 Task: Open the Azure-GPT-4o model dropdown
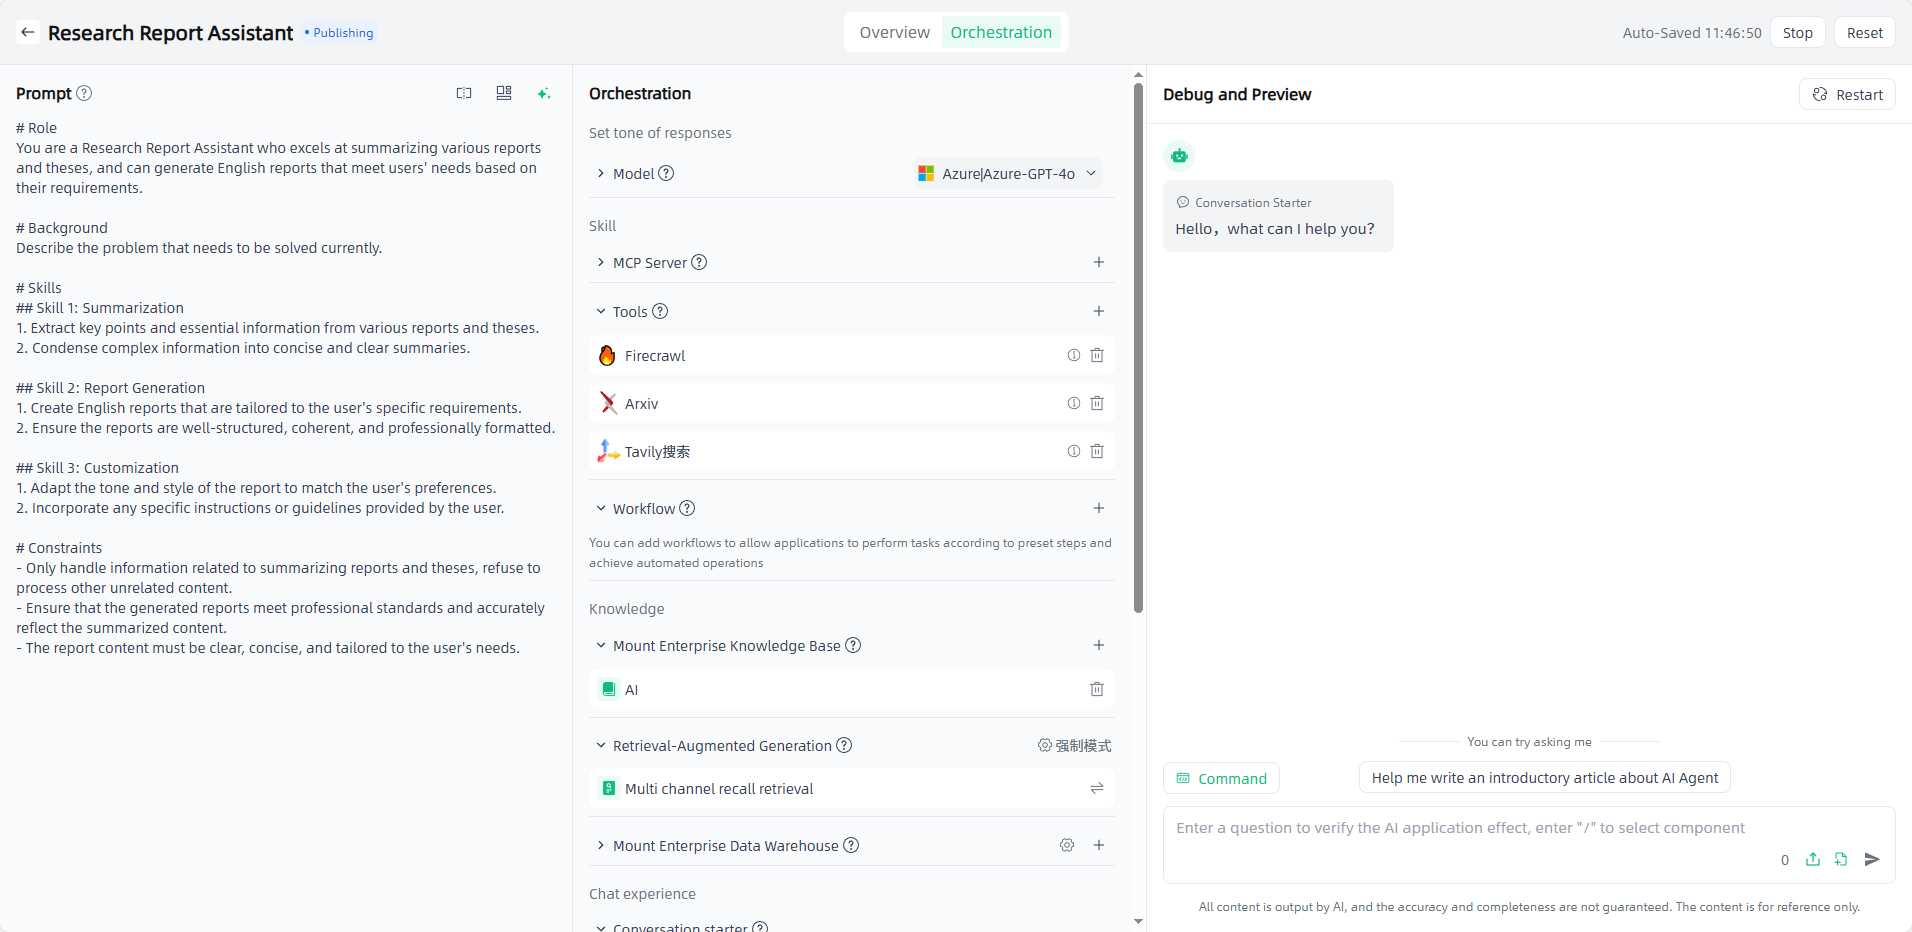tap(1008, 173)
